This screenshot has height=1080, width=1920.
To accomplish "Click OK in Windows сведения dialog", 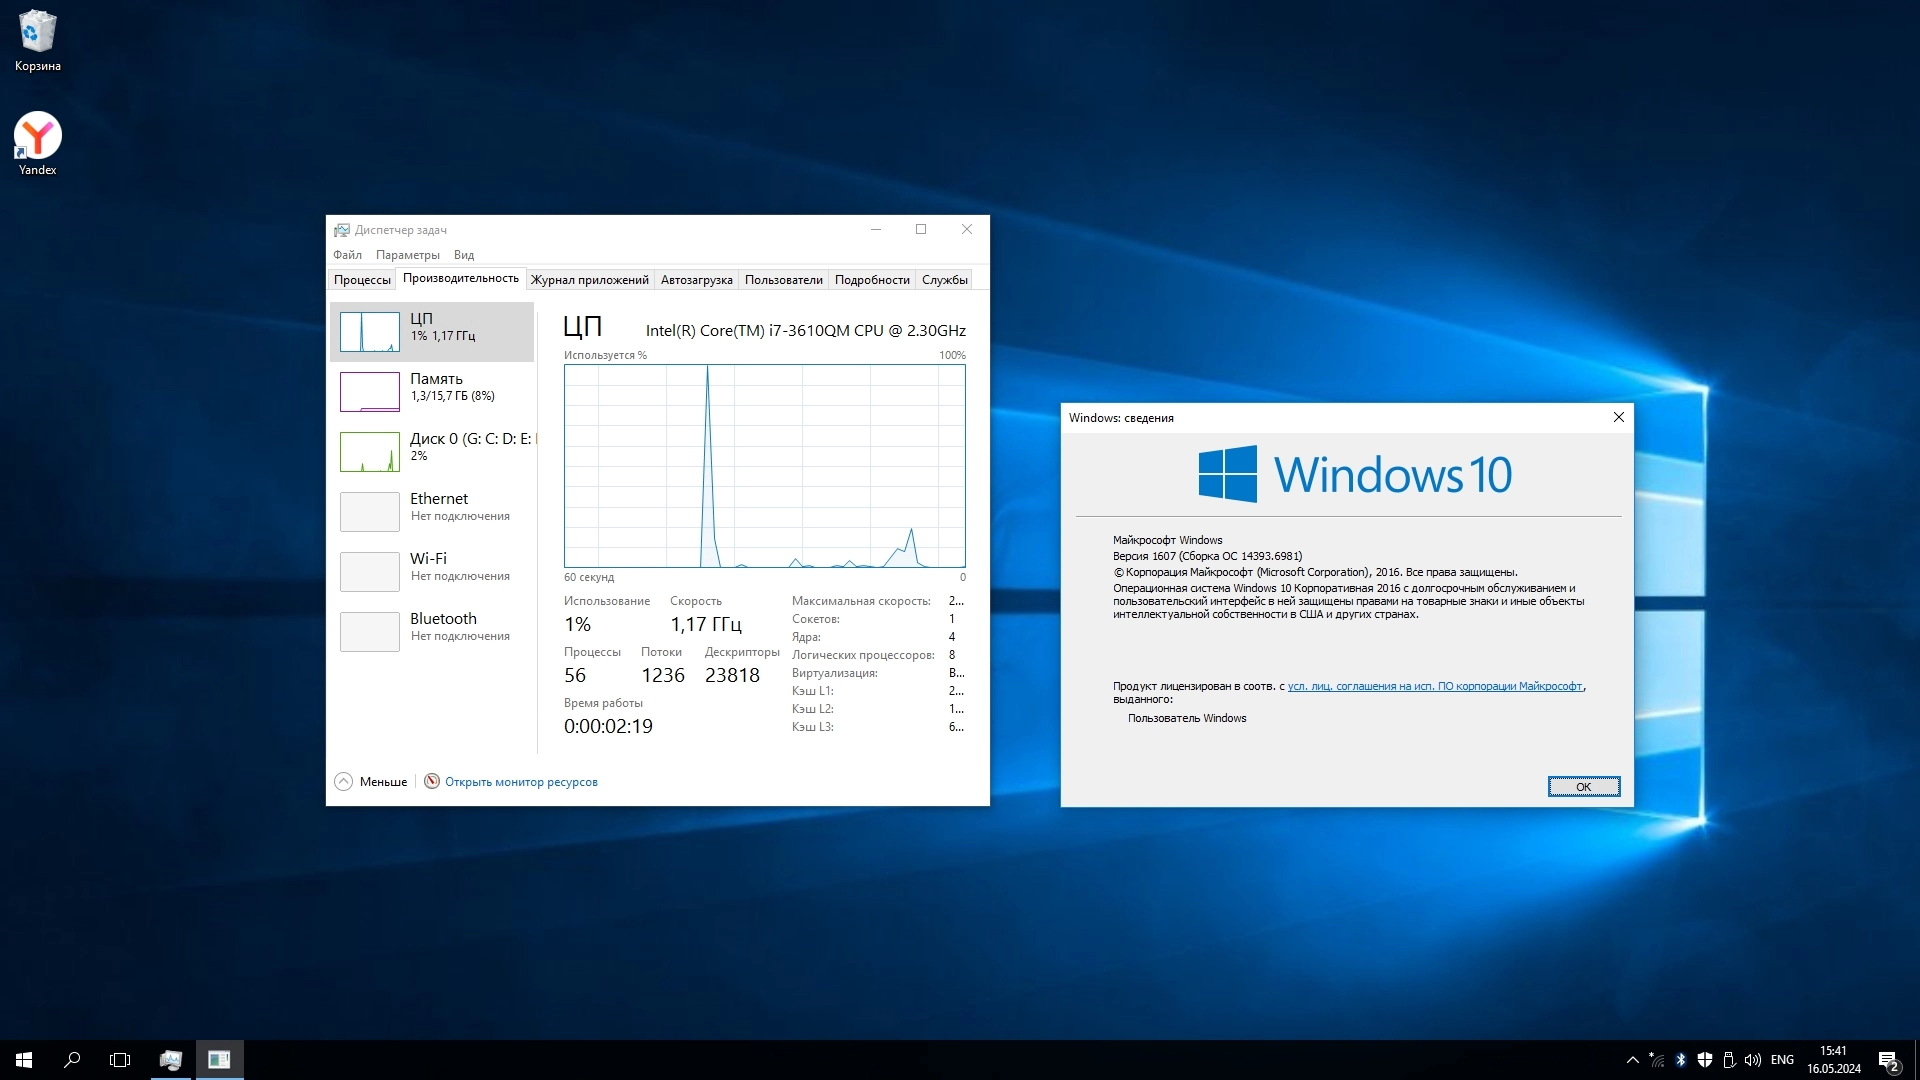I will 1583,787.
